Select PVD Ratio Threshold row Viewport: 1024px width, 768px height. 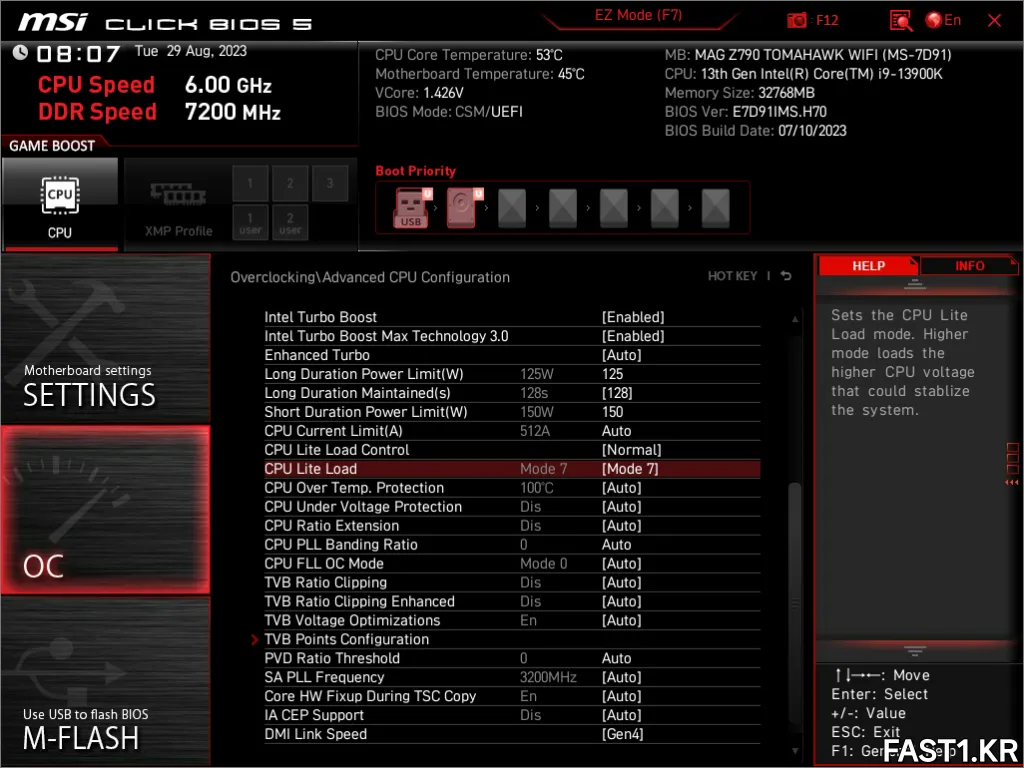tap(511, 658)
